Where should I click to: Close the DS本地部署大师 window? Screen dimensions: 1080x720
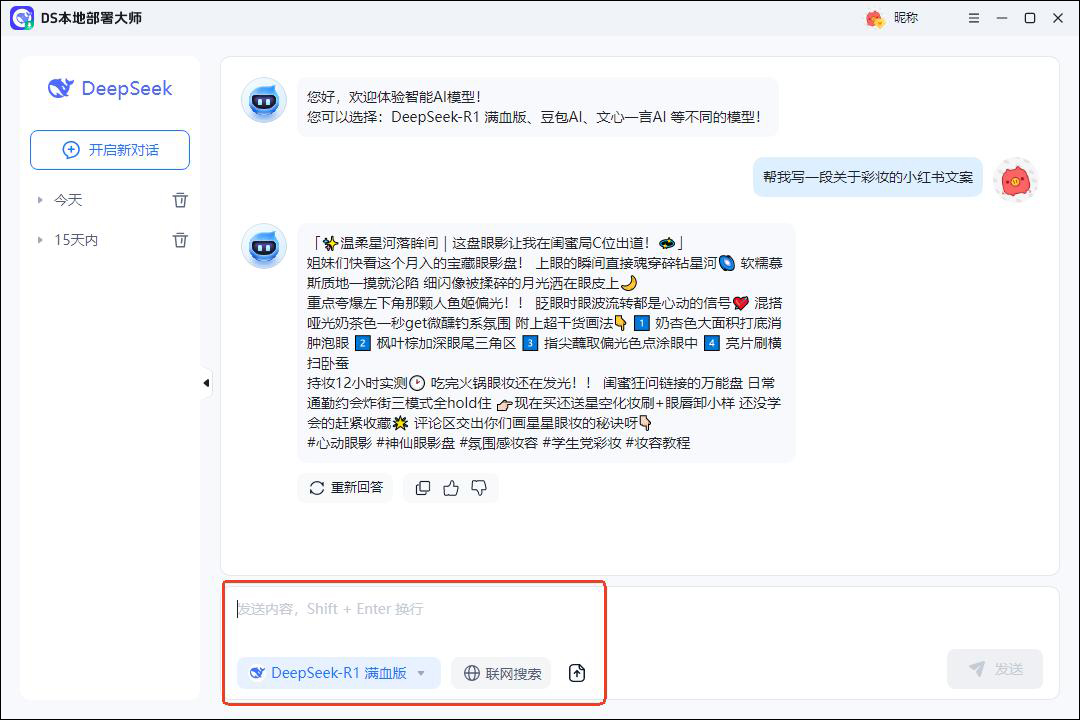click(x=1058, y=18)
